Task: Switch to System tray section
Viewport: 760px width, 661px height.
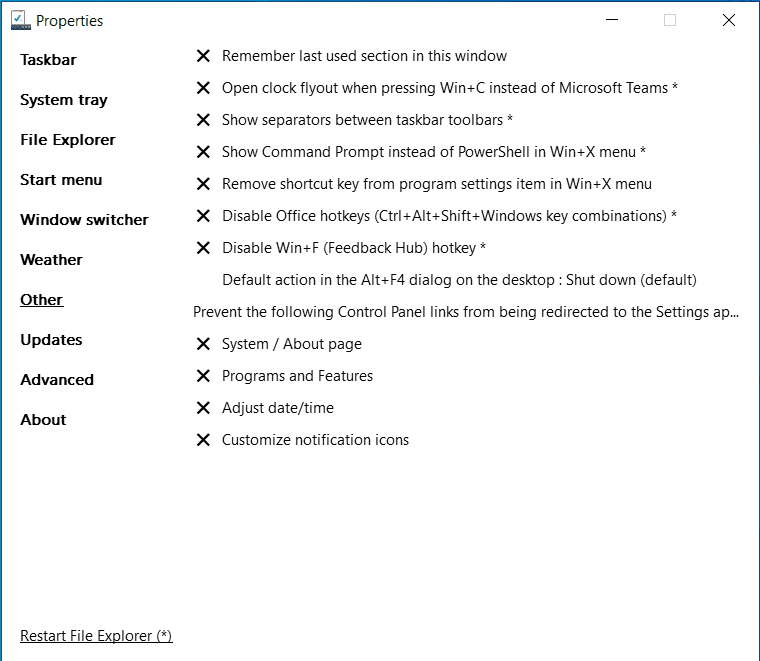Action: coord(64,100)
